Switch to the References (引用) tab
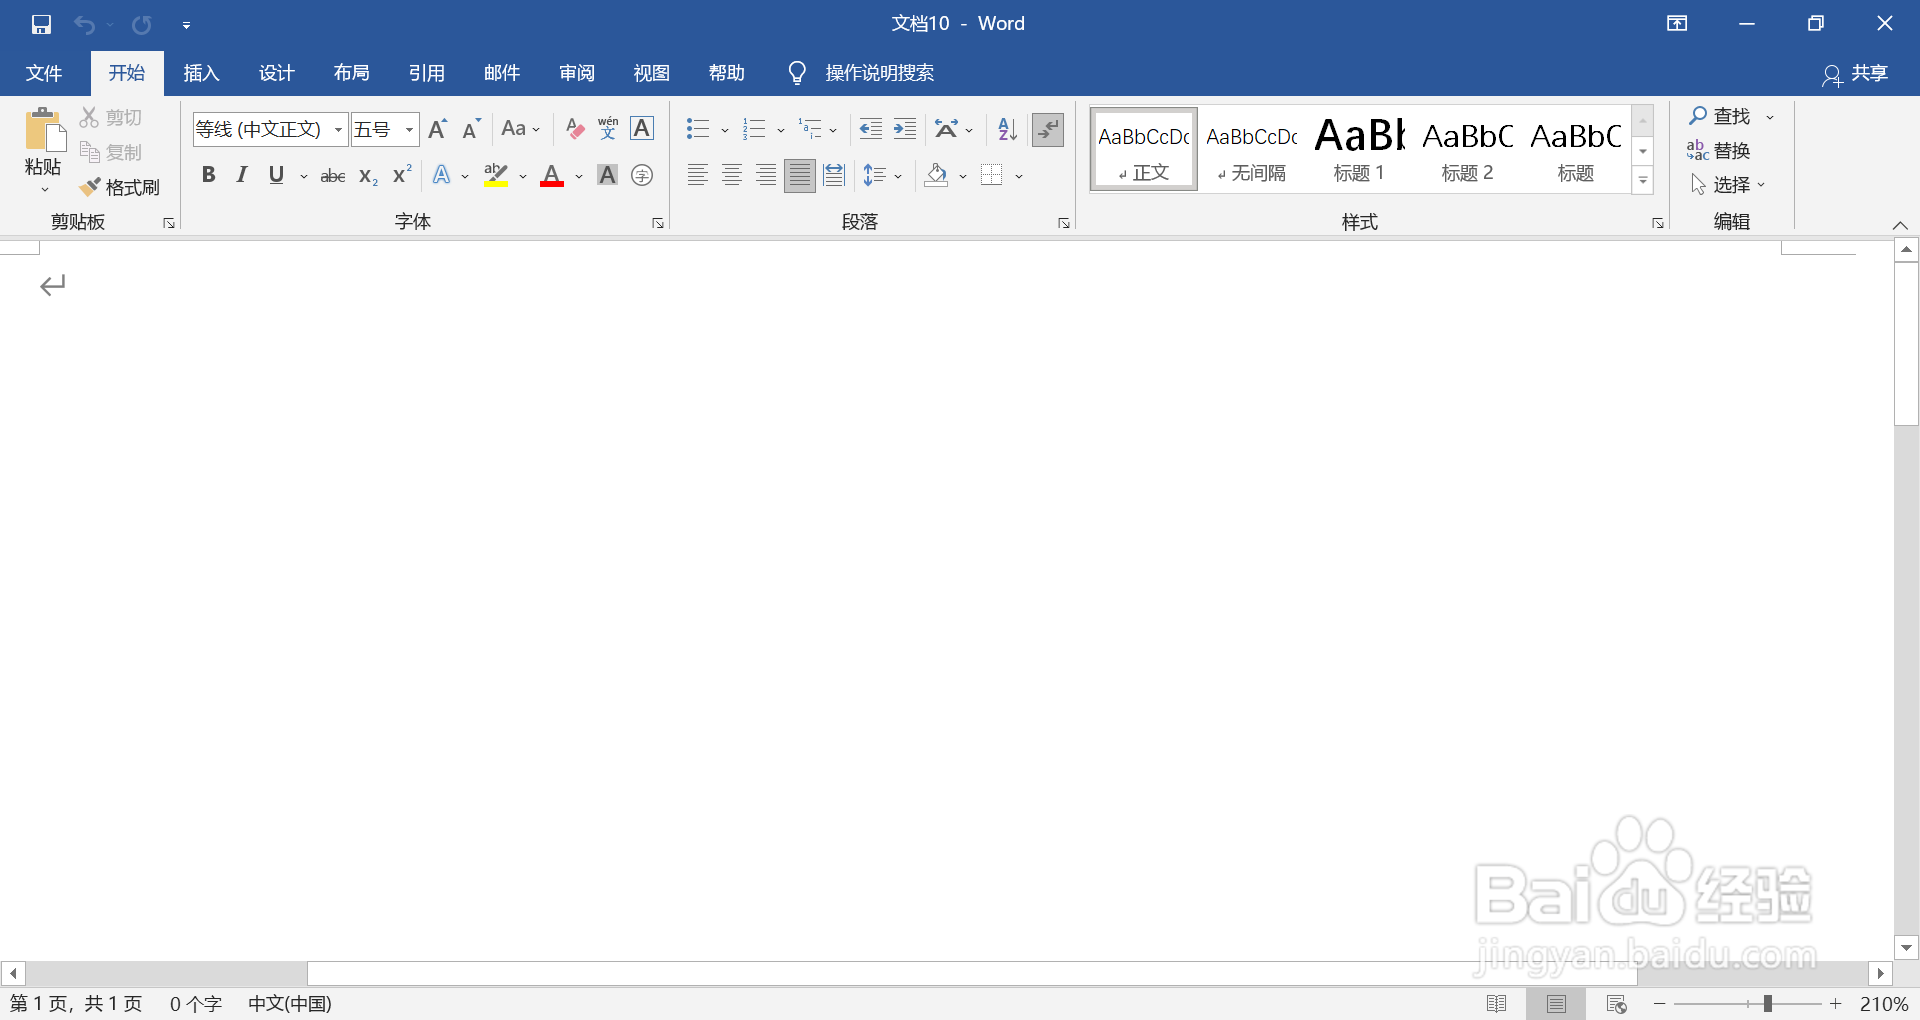The image size is (1920, 1020). pos(426,73)
